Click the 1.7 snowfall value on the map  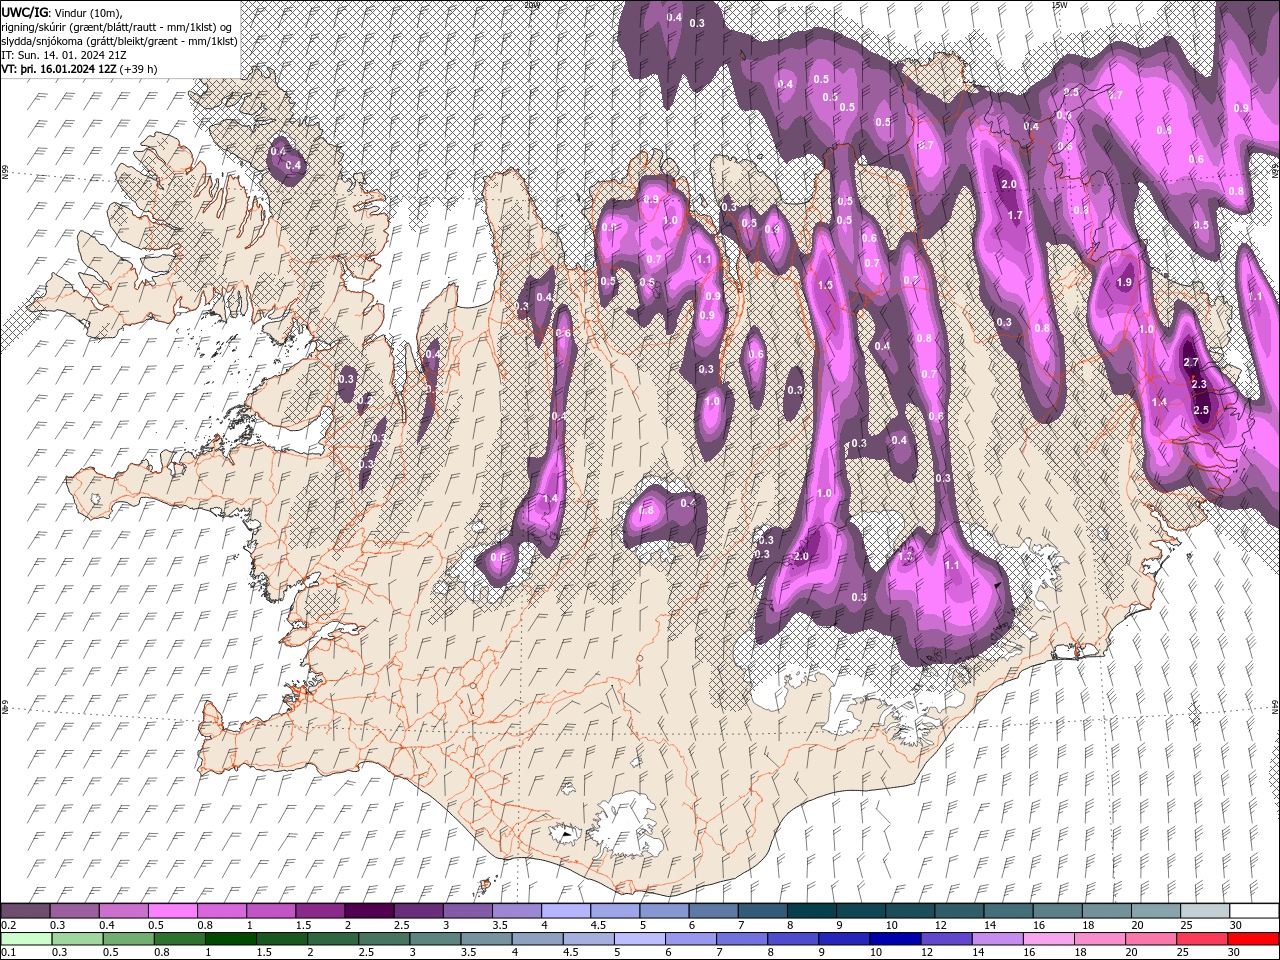click(x=1015, y=215)
